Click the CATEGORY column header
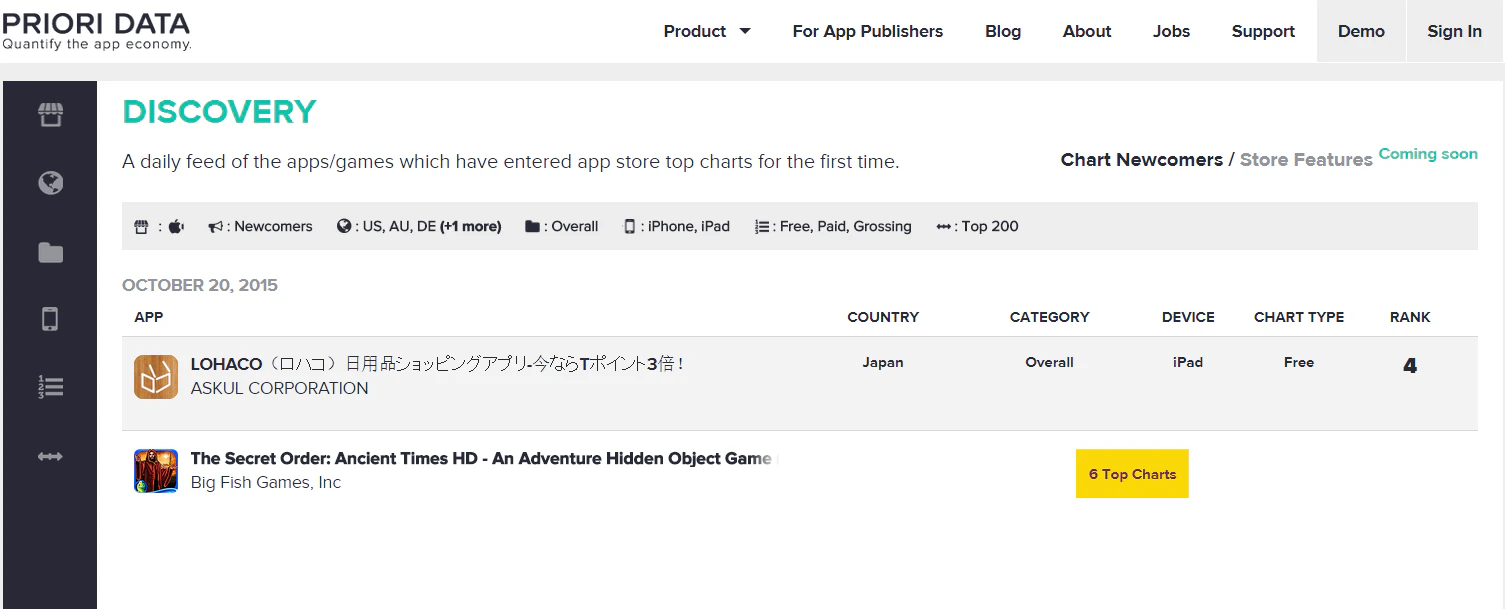This screenshot has height=609, width=1505. point(1049,317)
